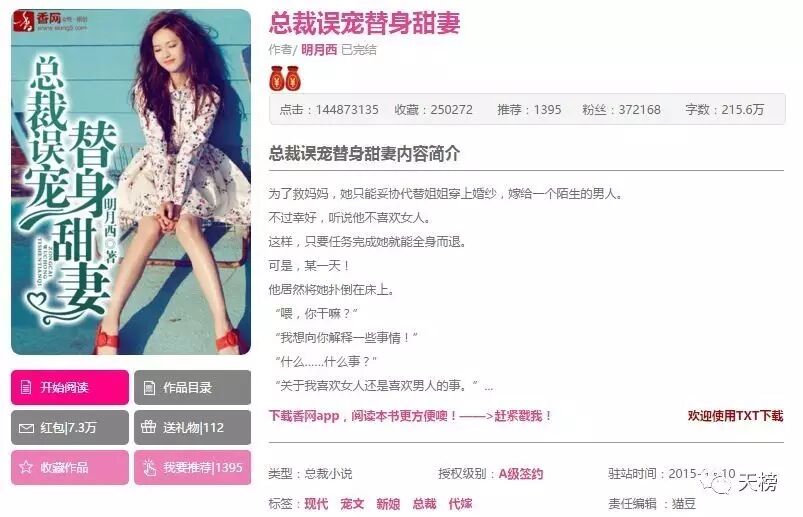Open the 作品目录 catalog button
803x517 pixels.
point(193,387)
